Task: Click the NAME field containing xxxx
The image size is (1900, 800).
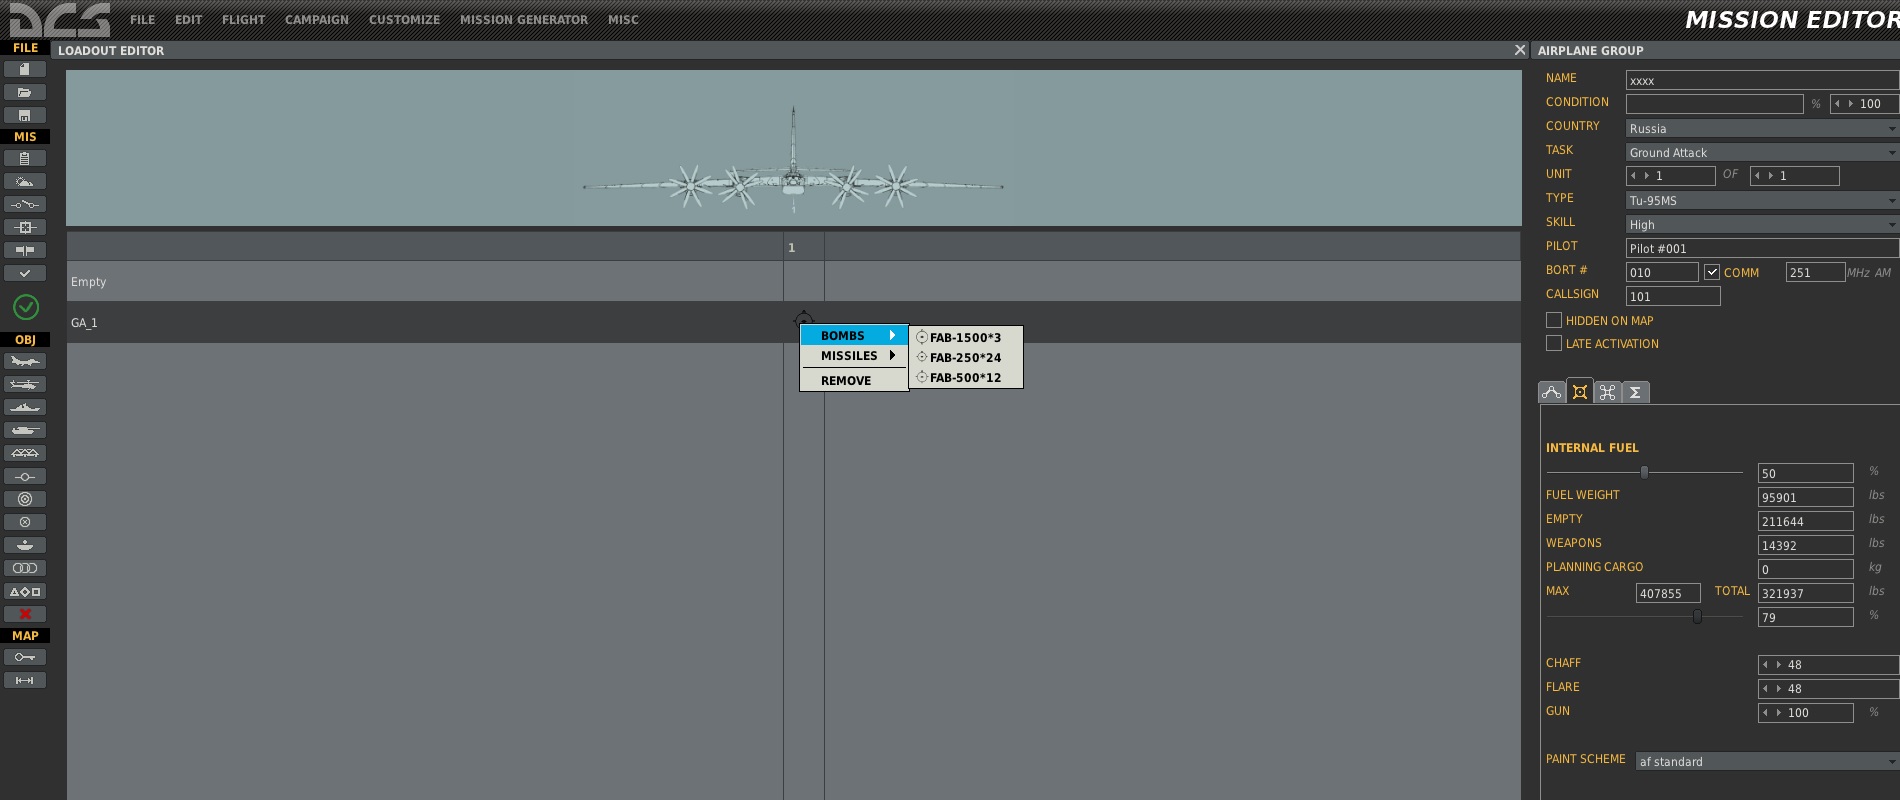Action: (x=1762, y=80)
